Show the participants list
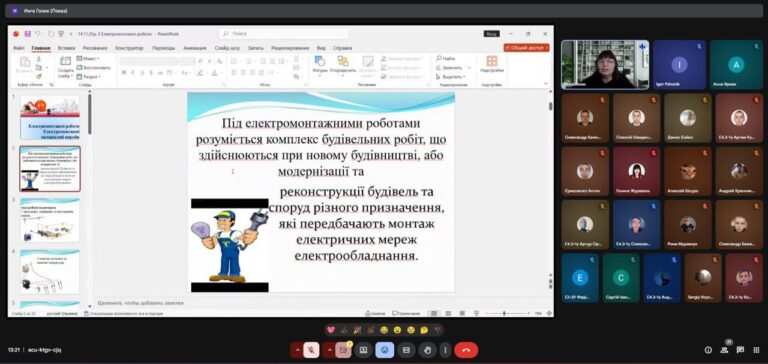 (x=724, y=350)
